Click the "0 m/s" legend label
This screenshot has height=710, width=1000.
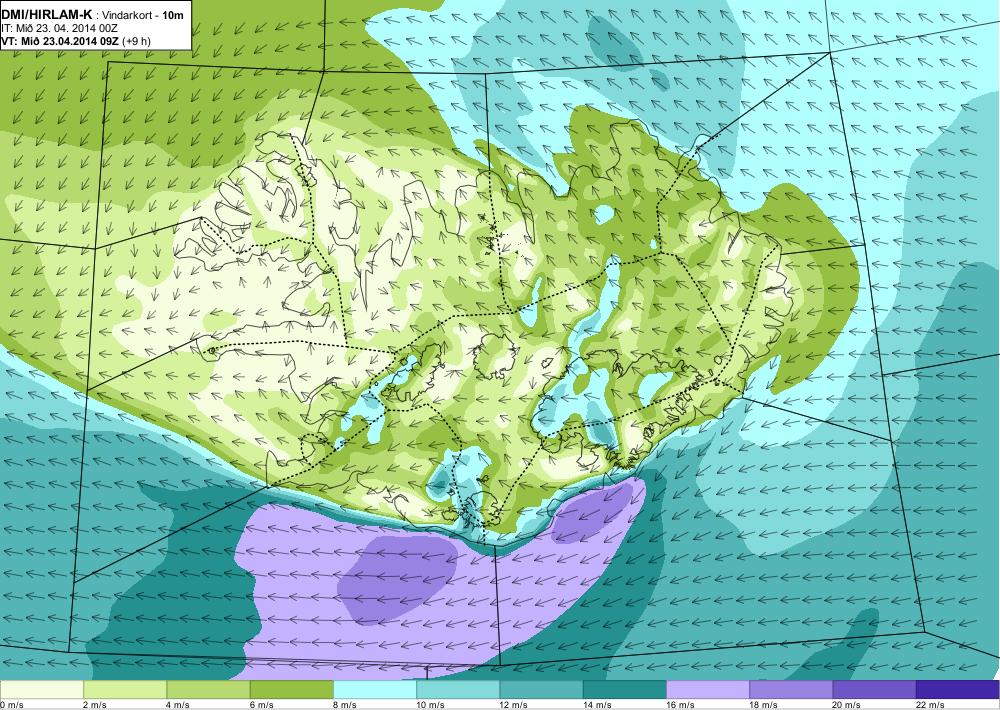click(x=11, y=705)
